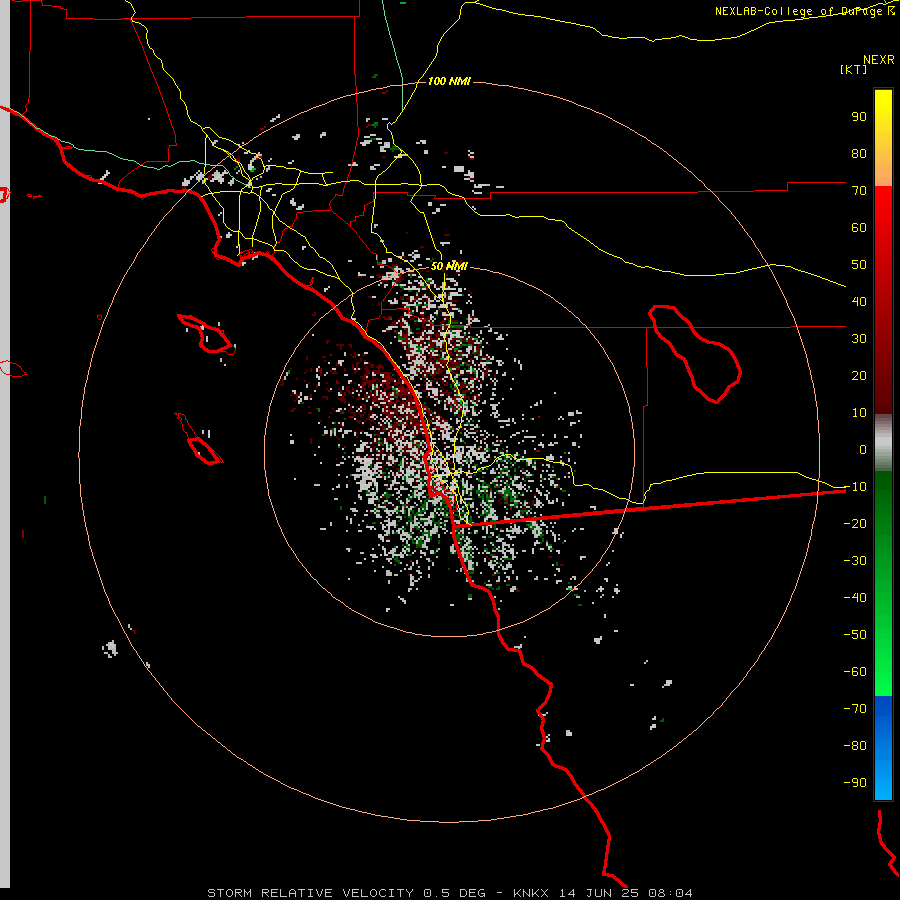
Task: Click the Salton Sea outline on the map
Action: pos(695,354)
